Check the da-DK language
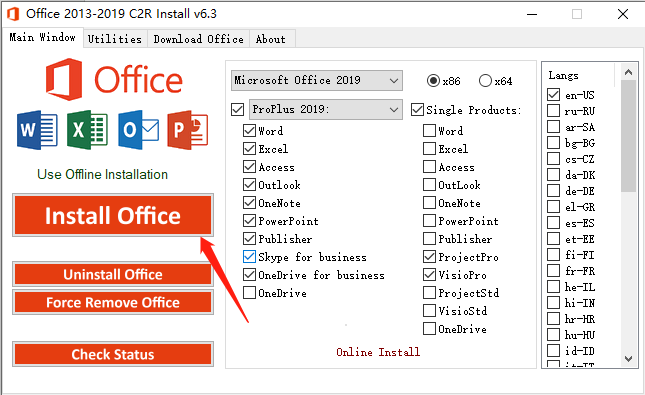The height and width of the screenshot is (395, 645). click(x=554, y=174)
